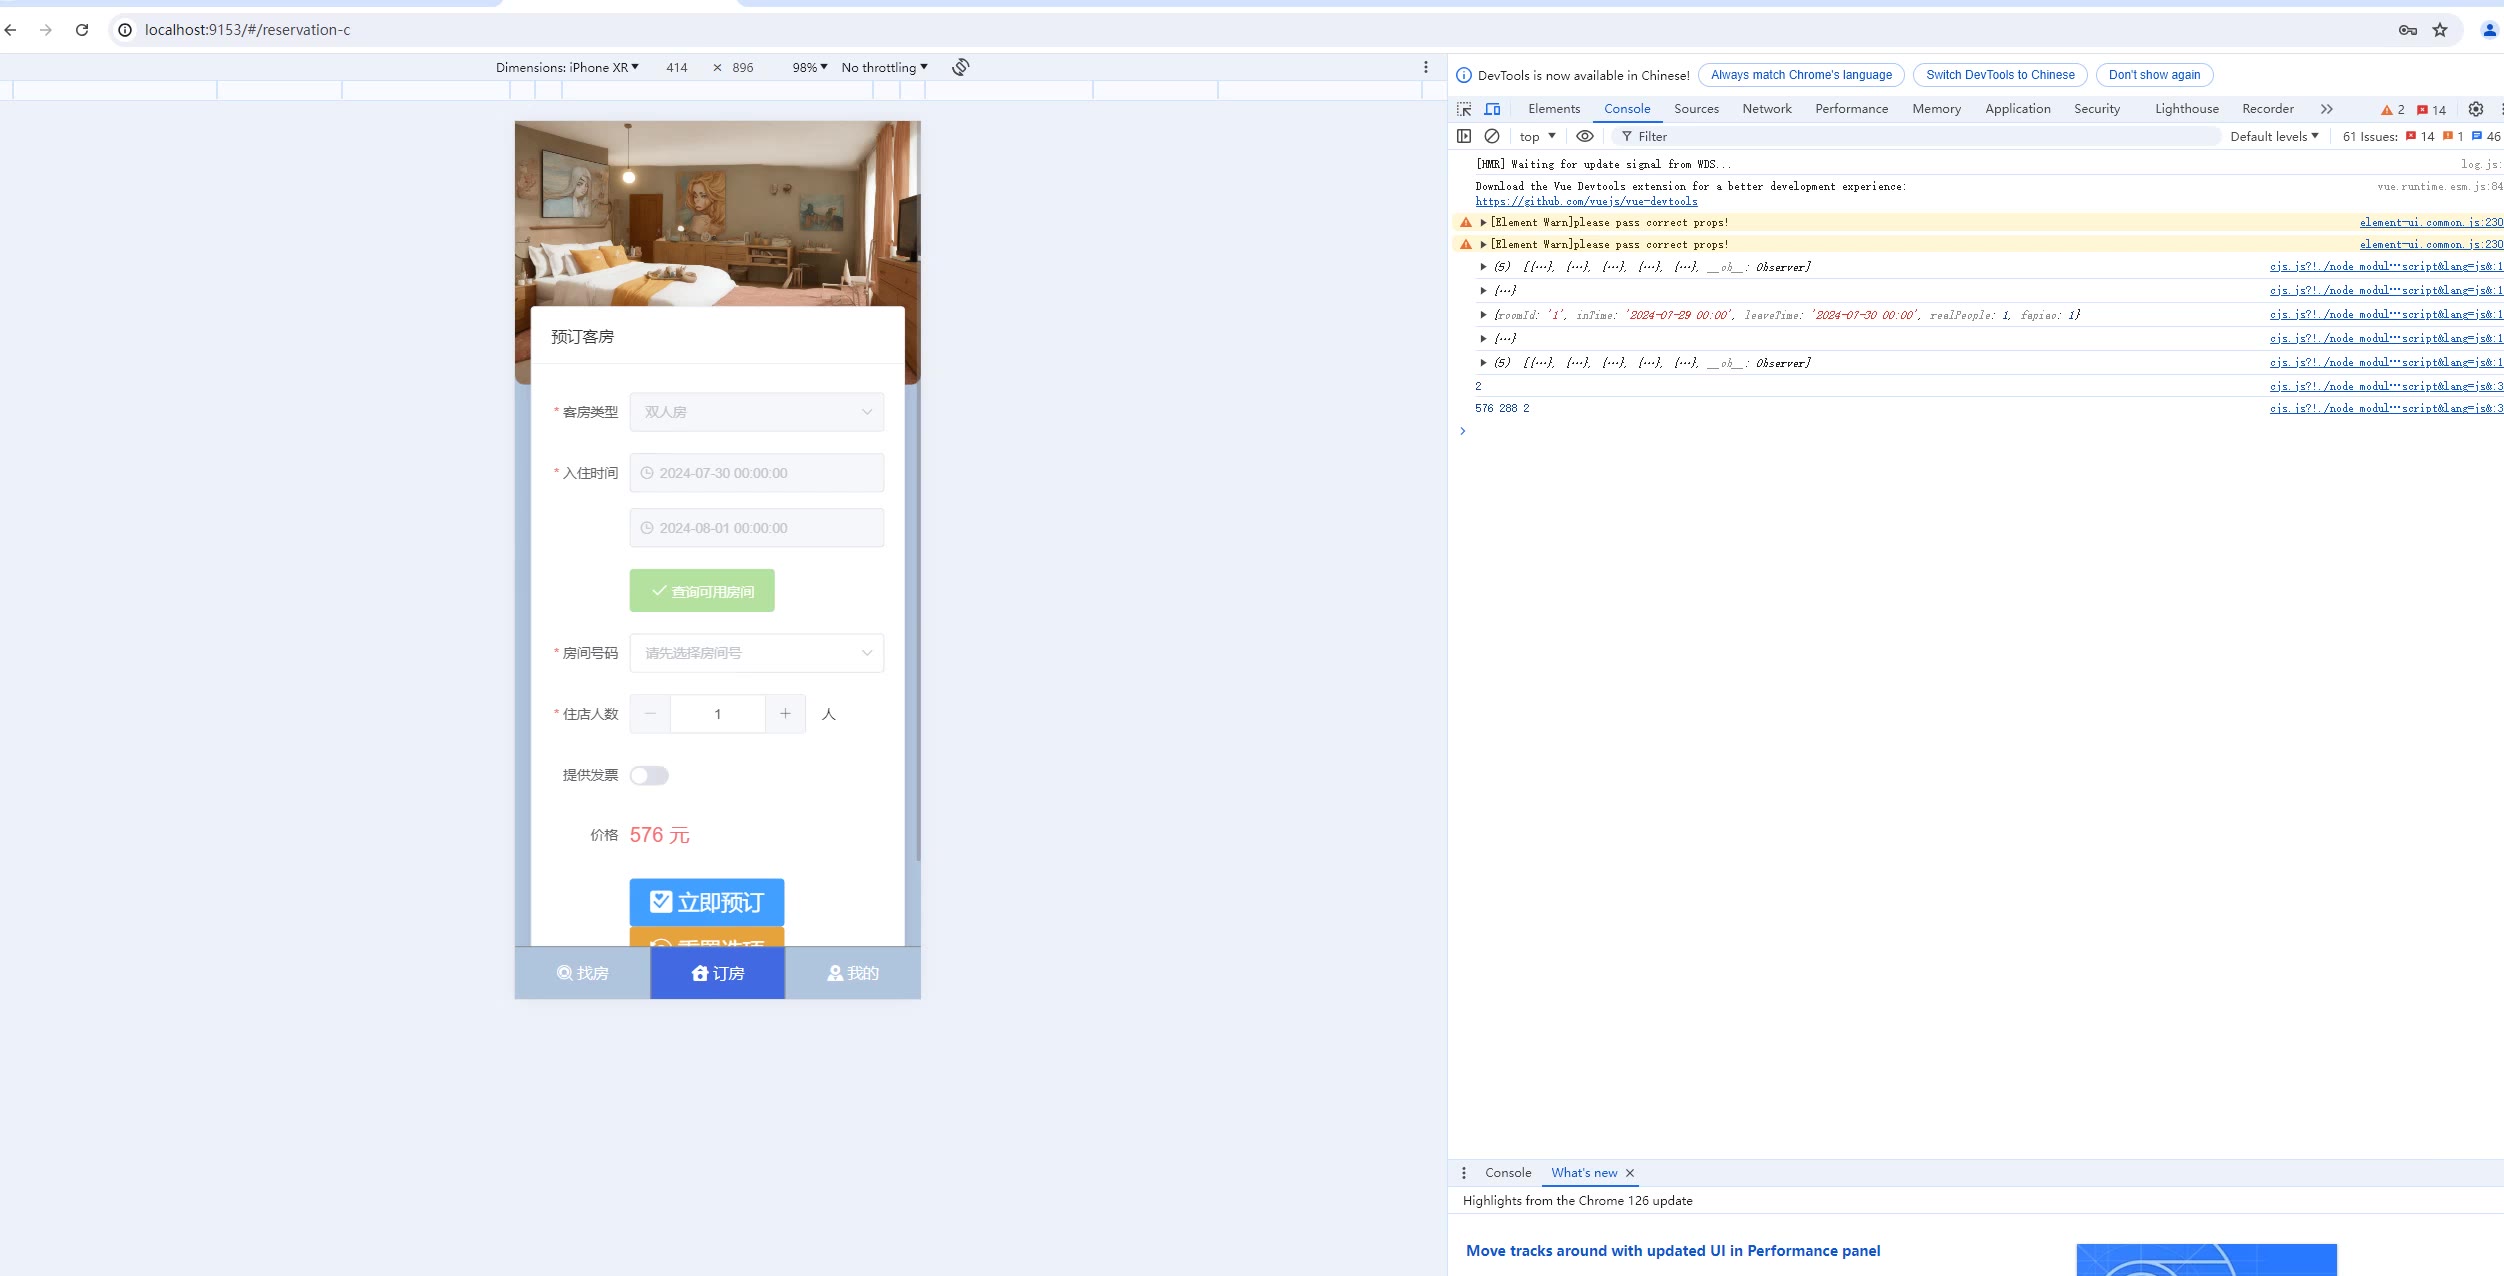Switch to the Sources tab

click(x=1697, y=109)
